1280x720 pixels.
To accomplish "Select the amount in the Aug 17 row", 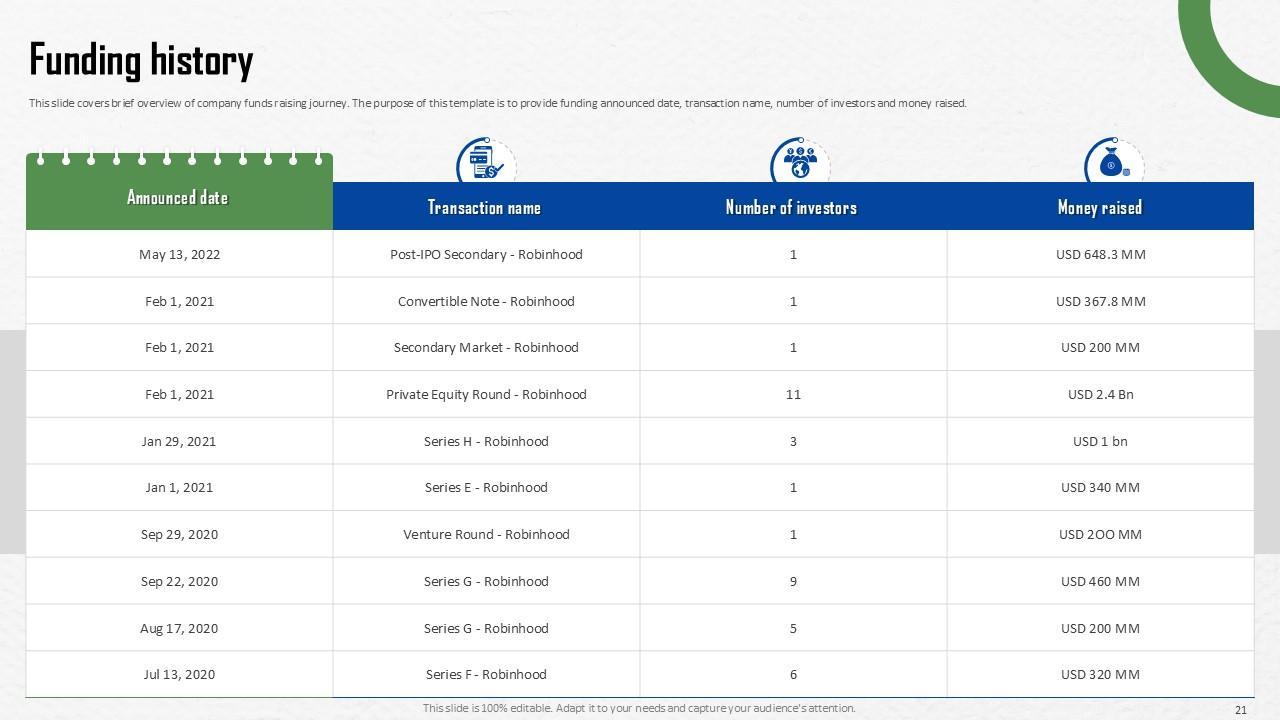I will (x=1100, y=628).
